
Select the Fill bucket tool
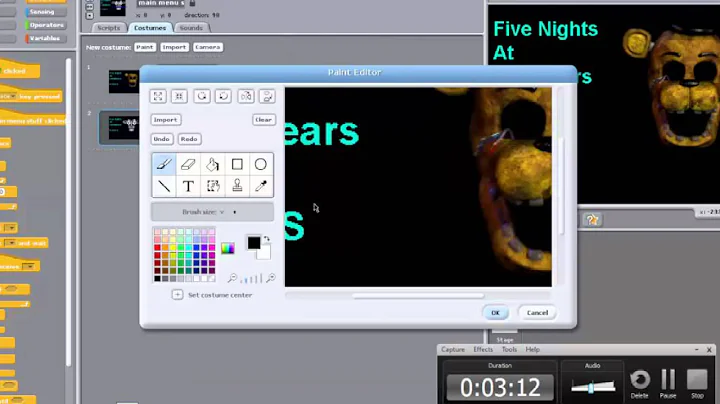coord(213,164)
